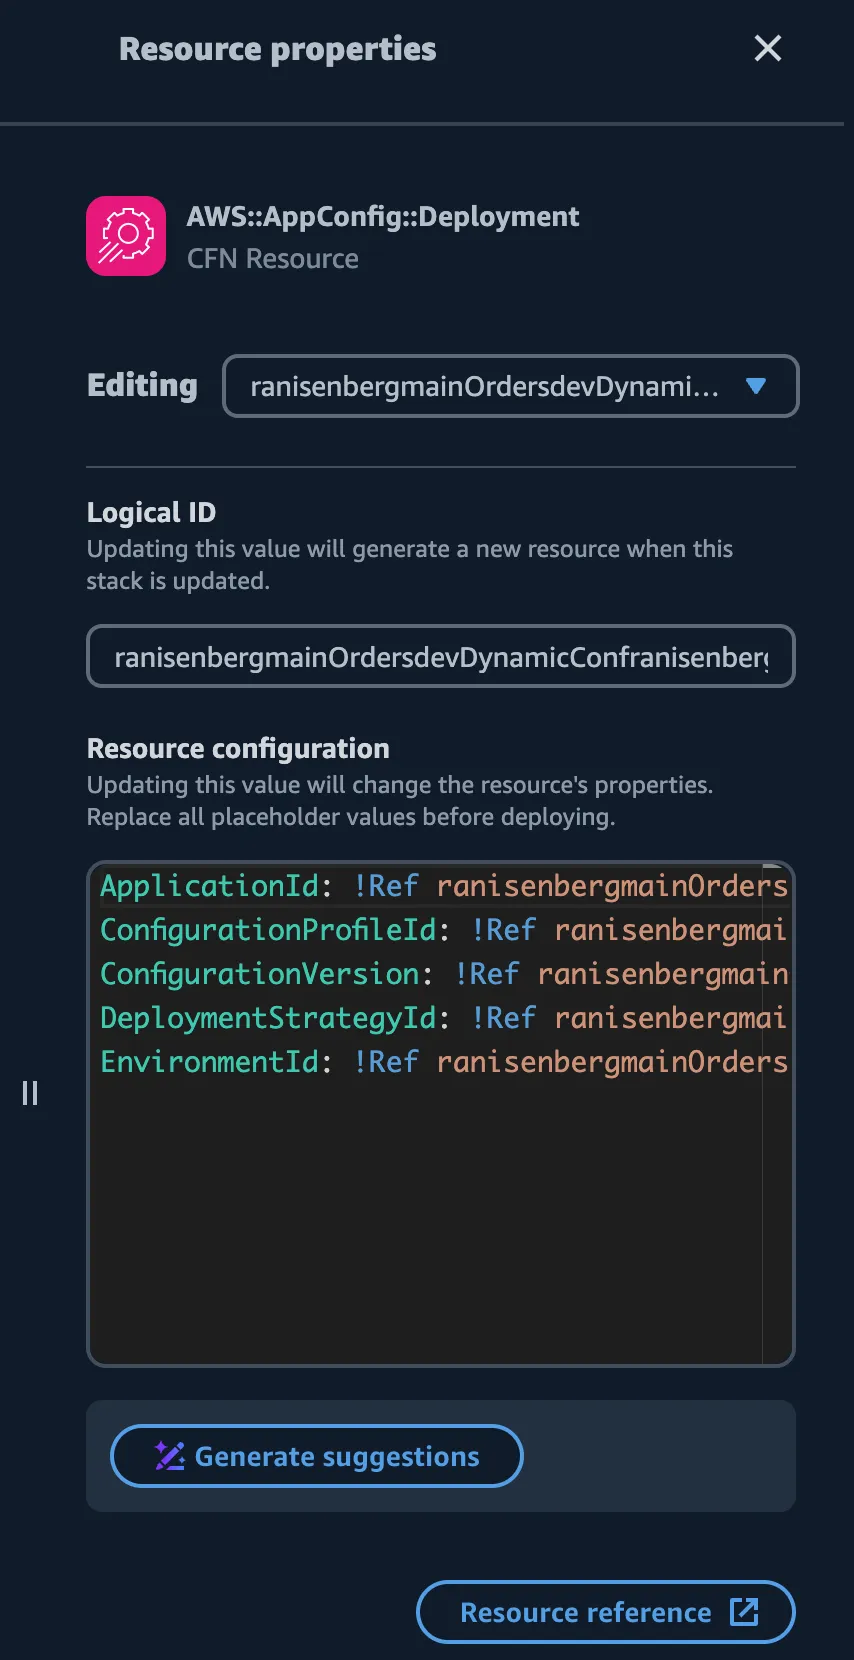Click the Generate suggestions button
854x1660 pixels.
pyautogui.click(x=316, y=1456)
